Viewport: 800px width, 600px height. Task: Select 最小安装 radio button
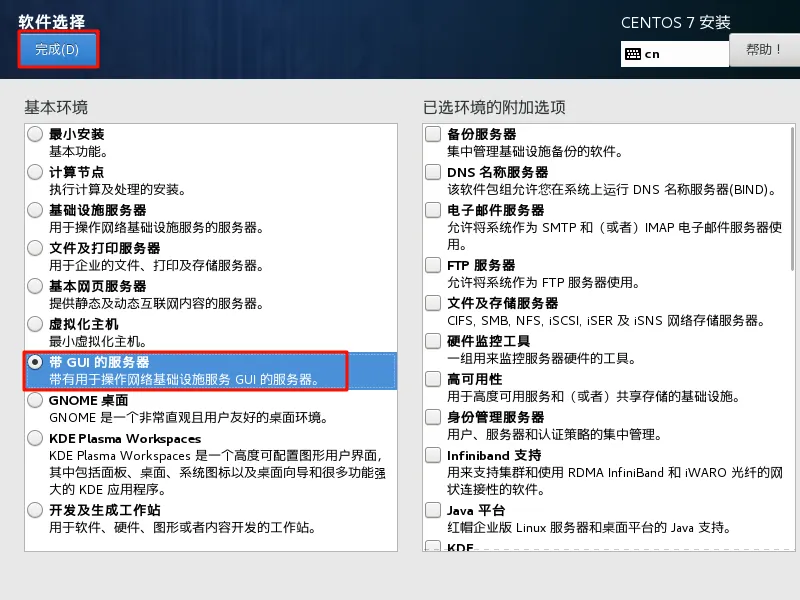tap(35, 134)
